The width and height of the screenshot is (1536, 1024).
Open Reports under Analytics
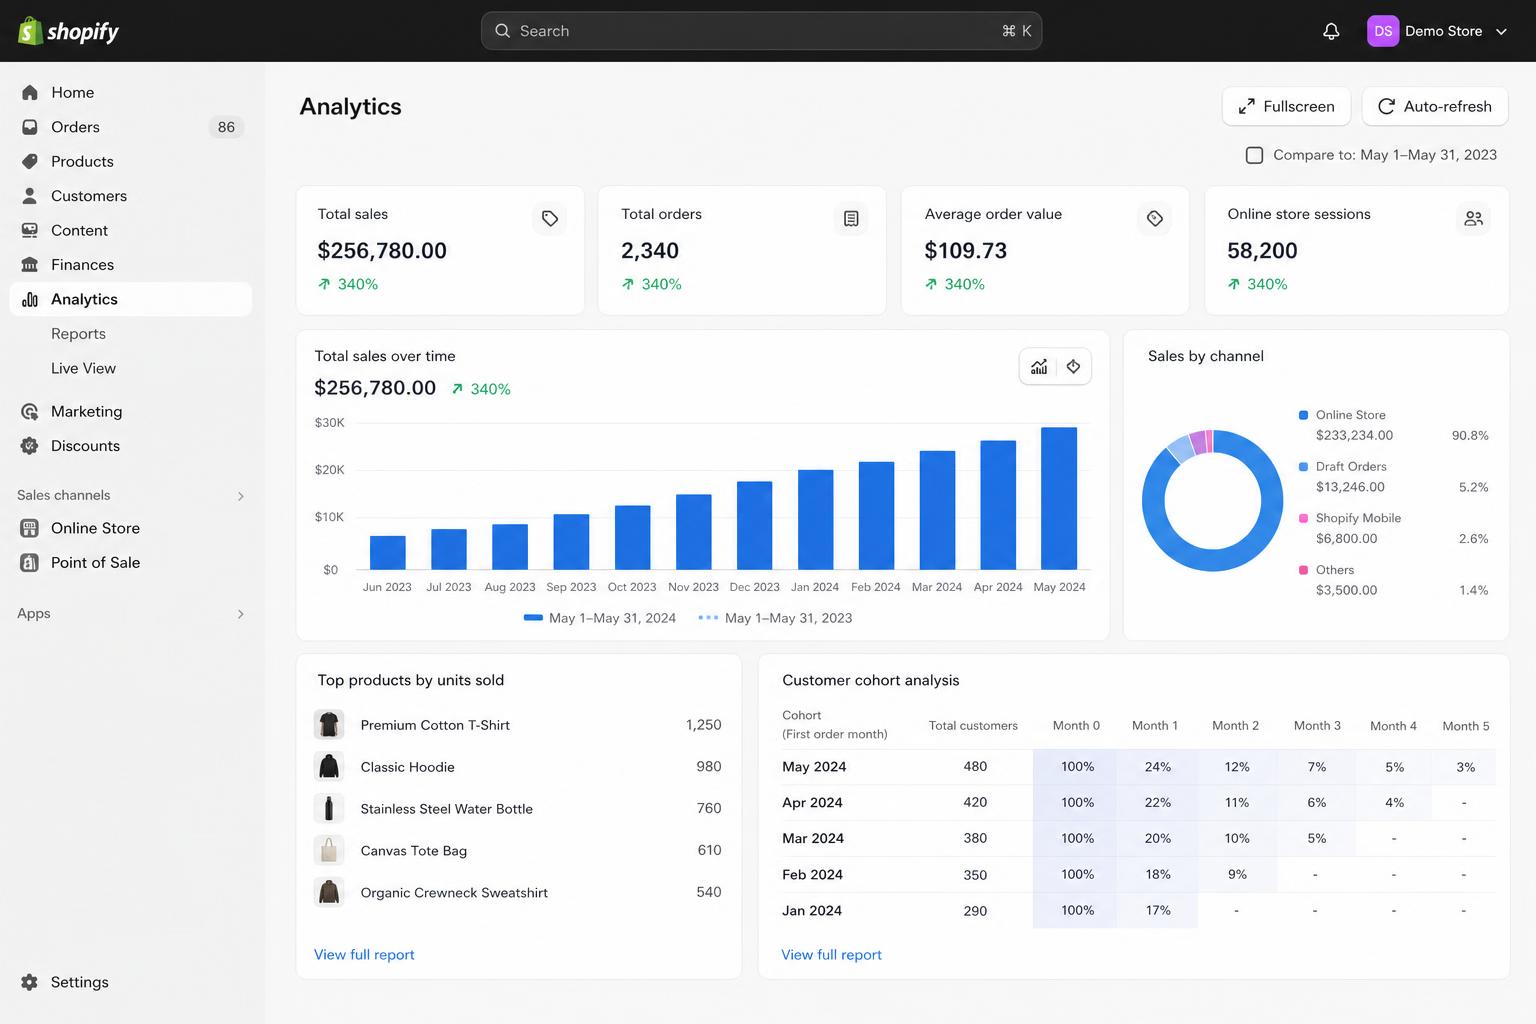tap(78, 334)
